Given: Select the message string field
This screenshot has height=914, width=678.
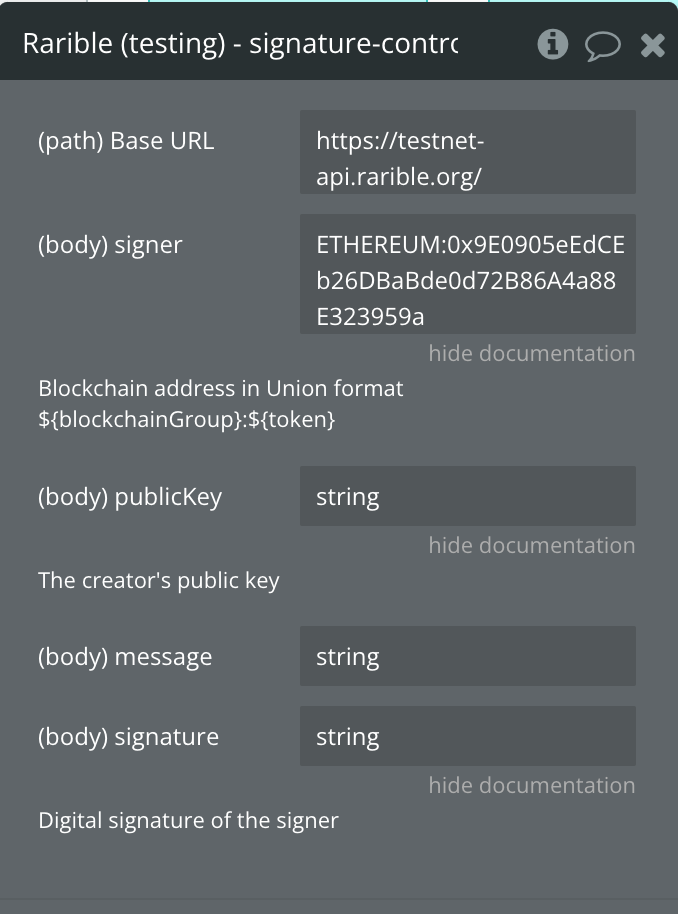Looking at the screenshot, I should [468, 656].
